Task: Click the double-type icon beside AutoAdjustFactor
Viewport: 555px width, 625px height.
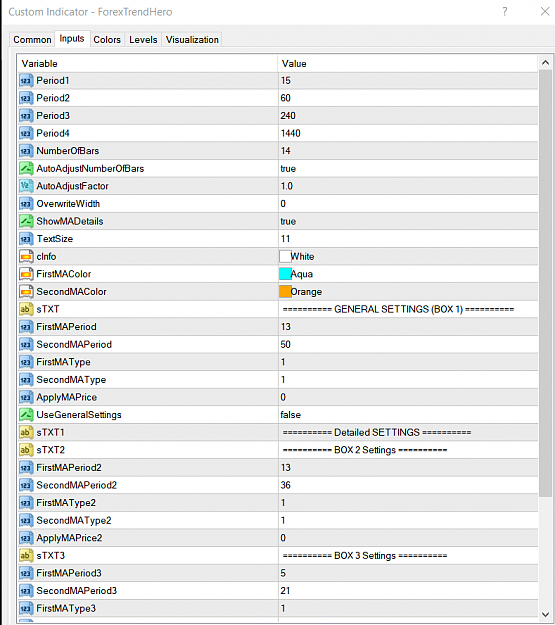Action: (x=26, y=186)
